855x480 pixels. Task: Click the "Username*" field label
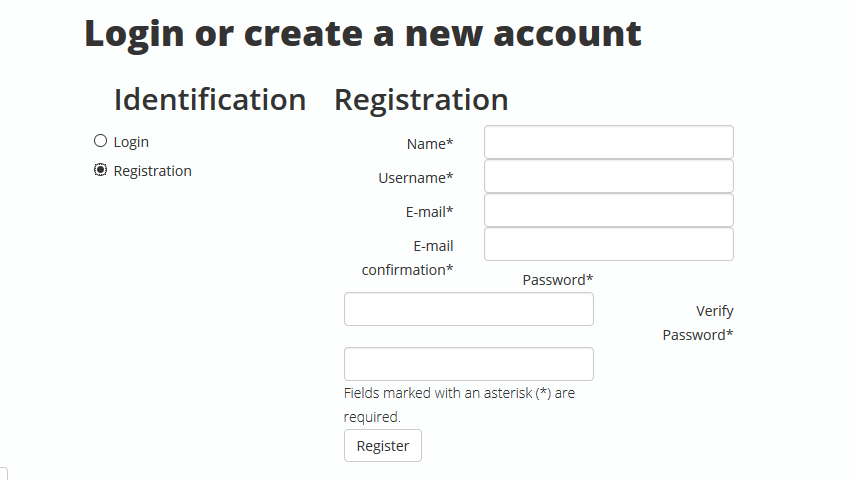pos(415,178)
